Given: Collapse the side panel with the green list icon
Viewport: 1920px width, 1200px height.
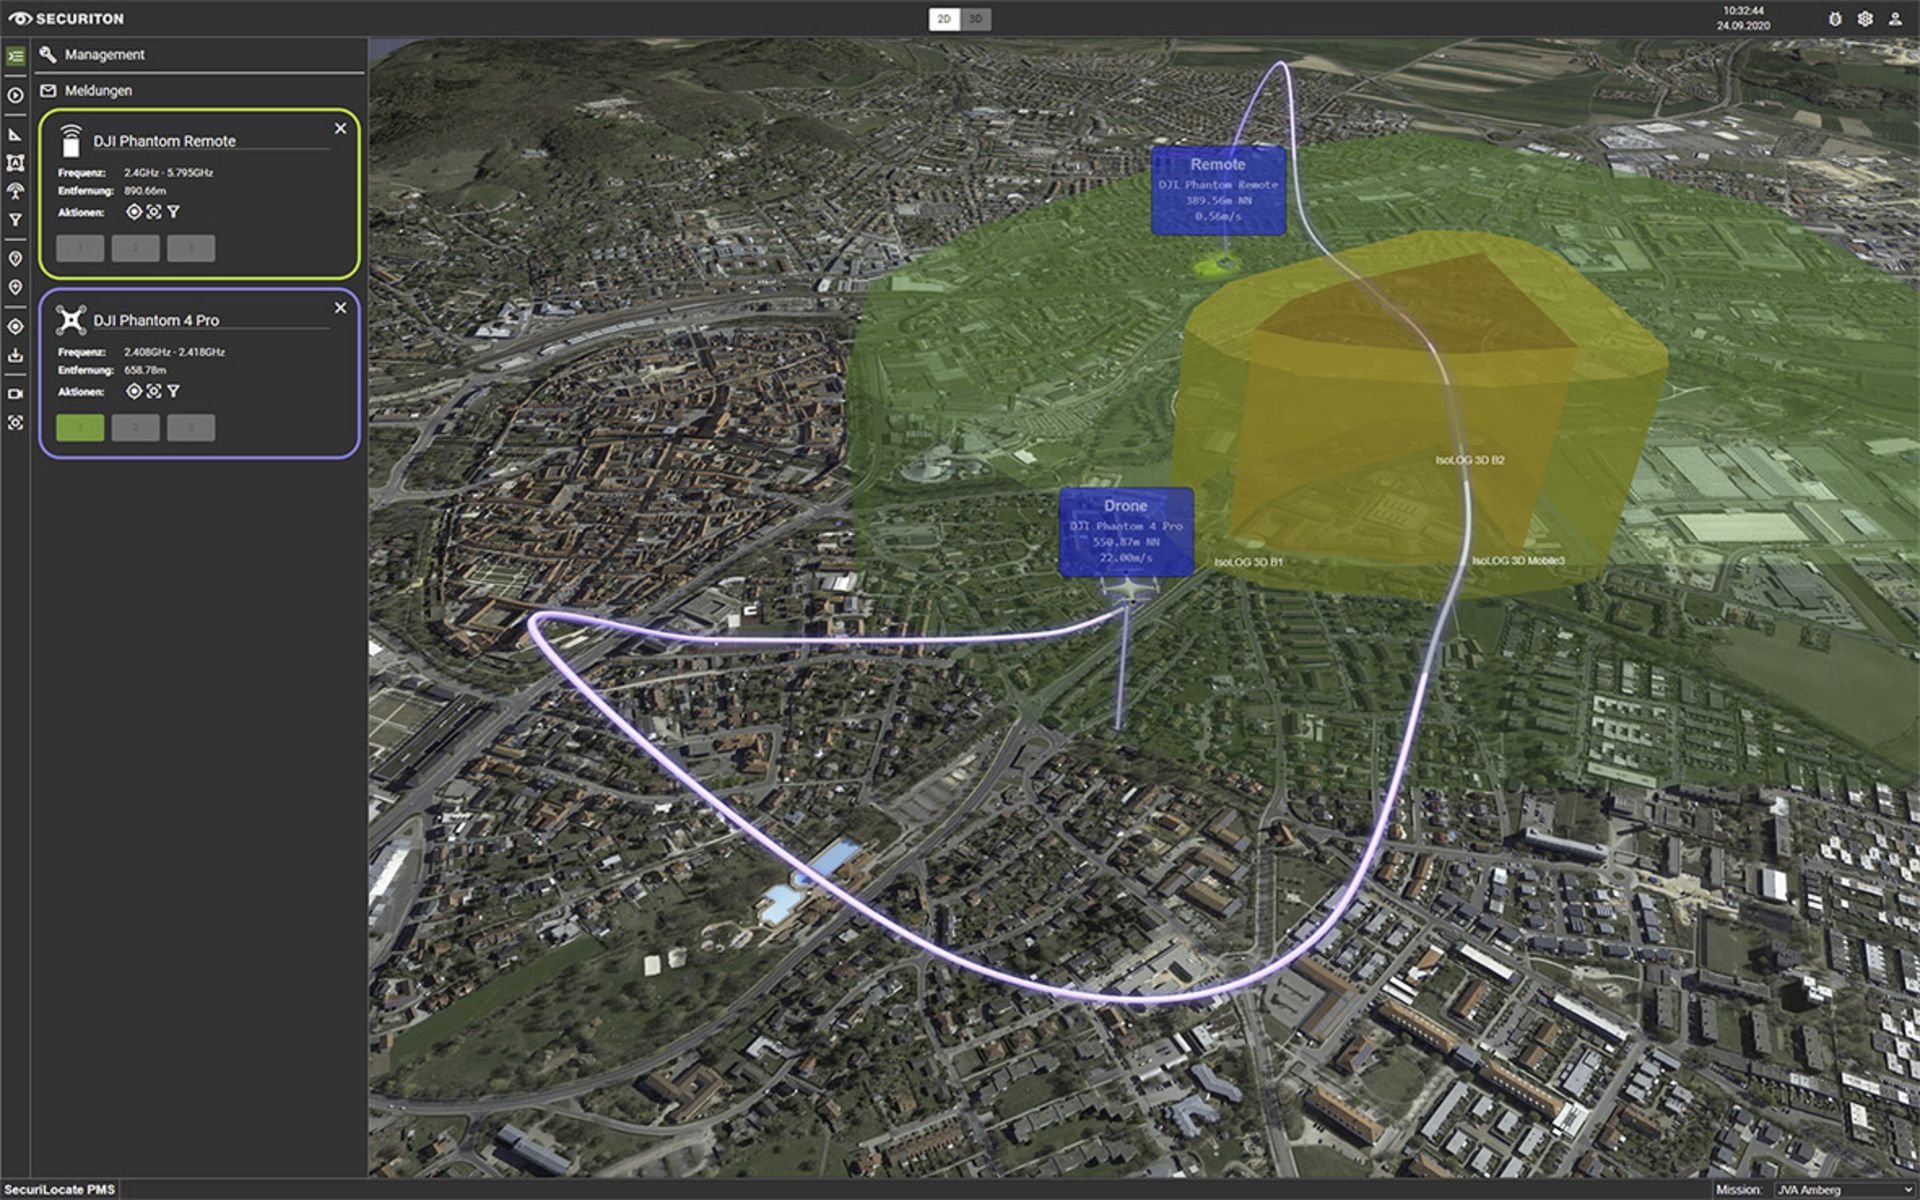Looking at the screenshot, I should click(15, 56).
